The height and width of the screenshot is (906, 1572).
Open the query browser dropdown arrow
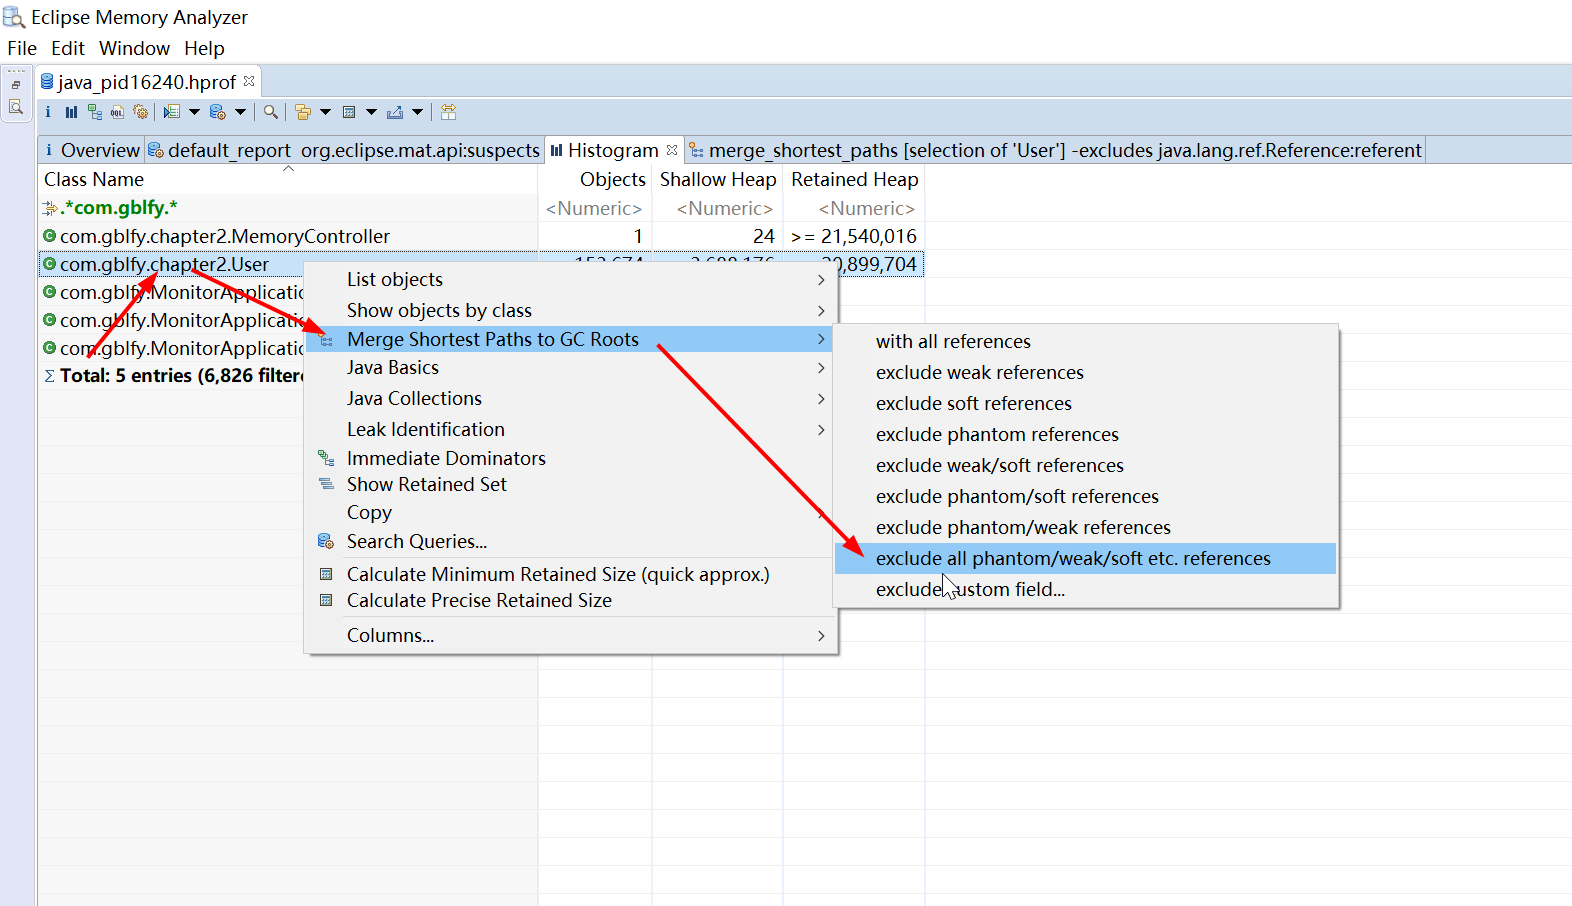240,112
